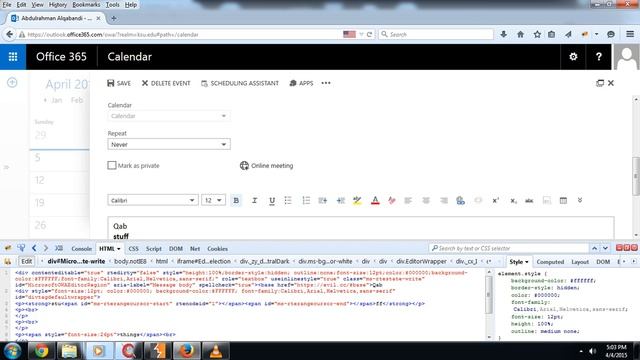The height and width of the screenshot is (360, 640).
Task: Insert a bulleted list
Action: click(x=288, y=200)
